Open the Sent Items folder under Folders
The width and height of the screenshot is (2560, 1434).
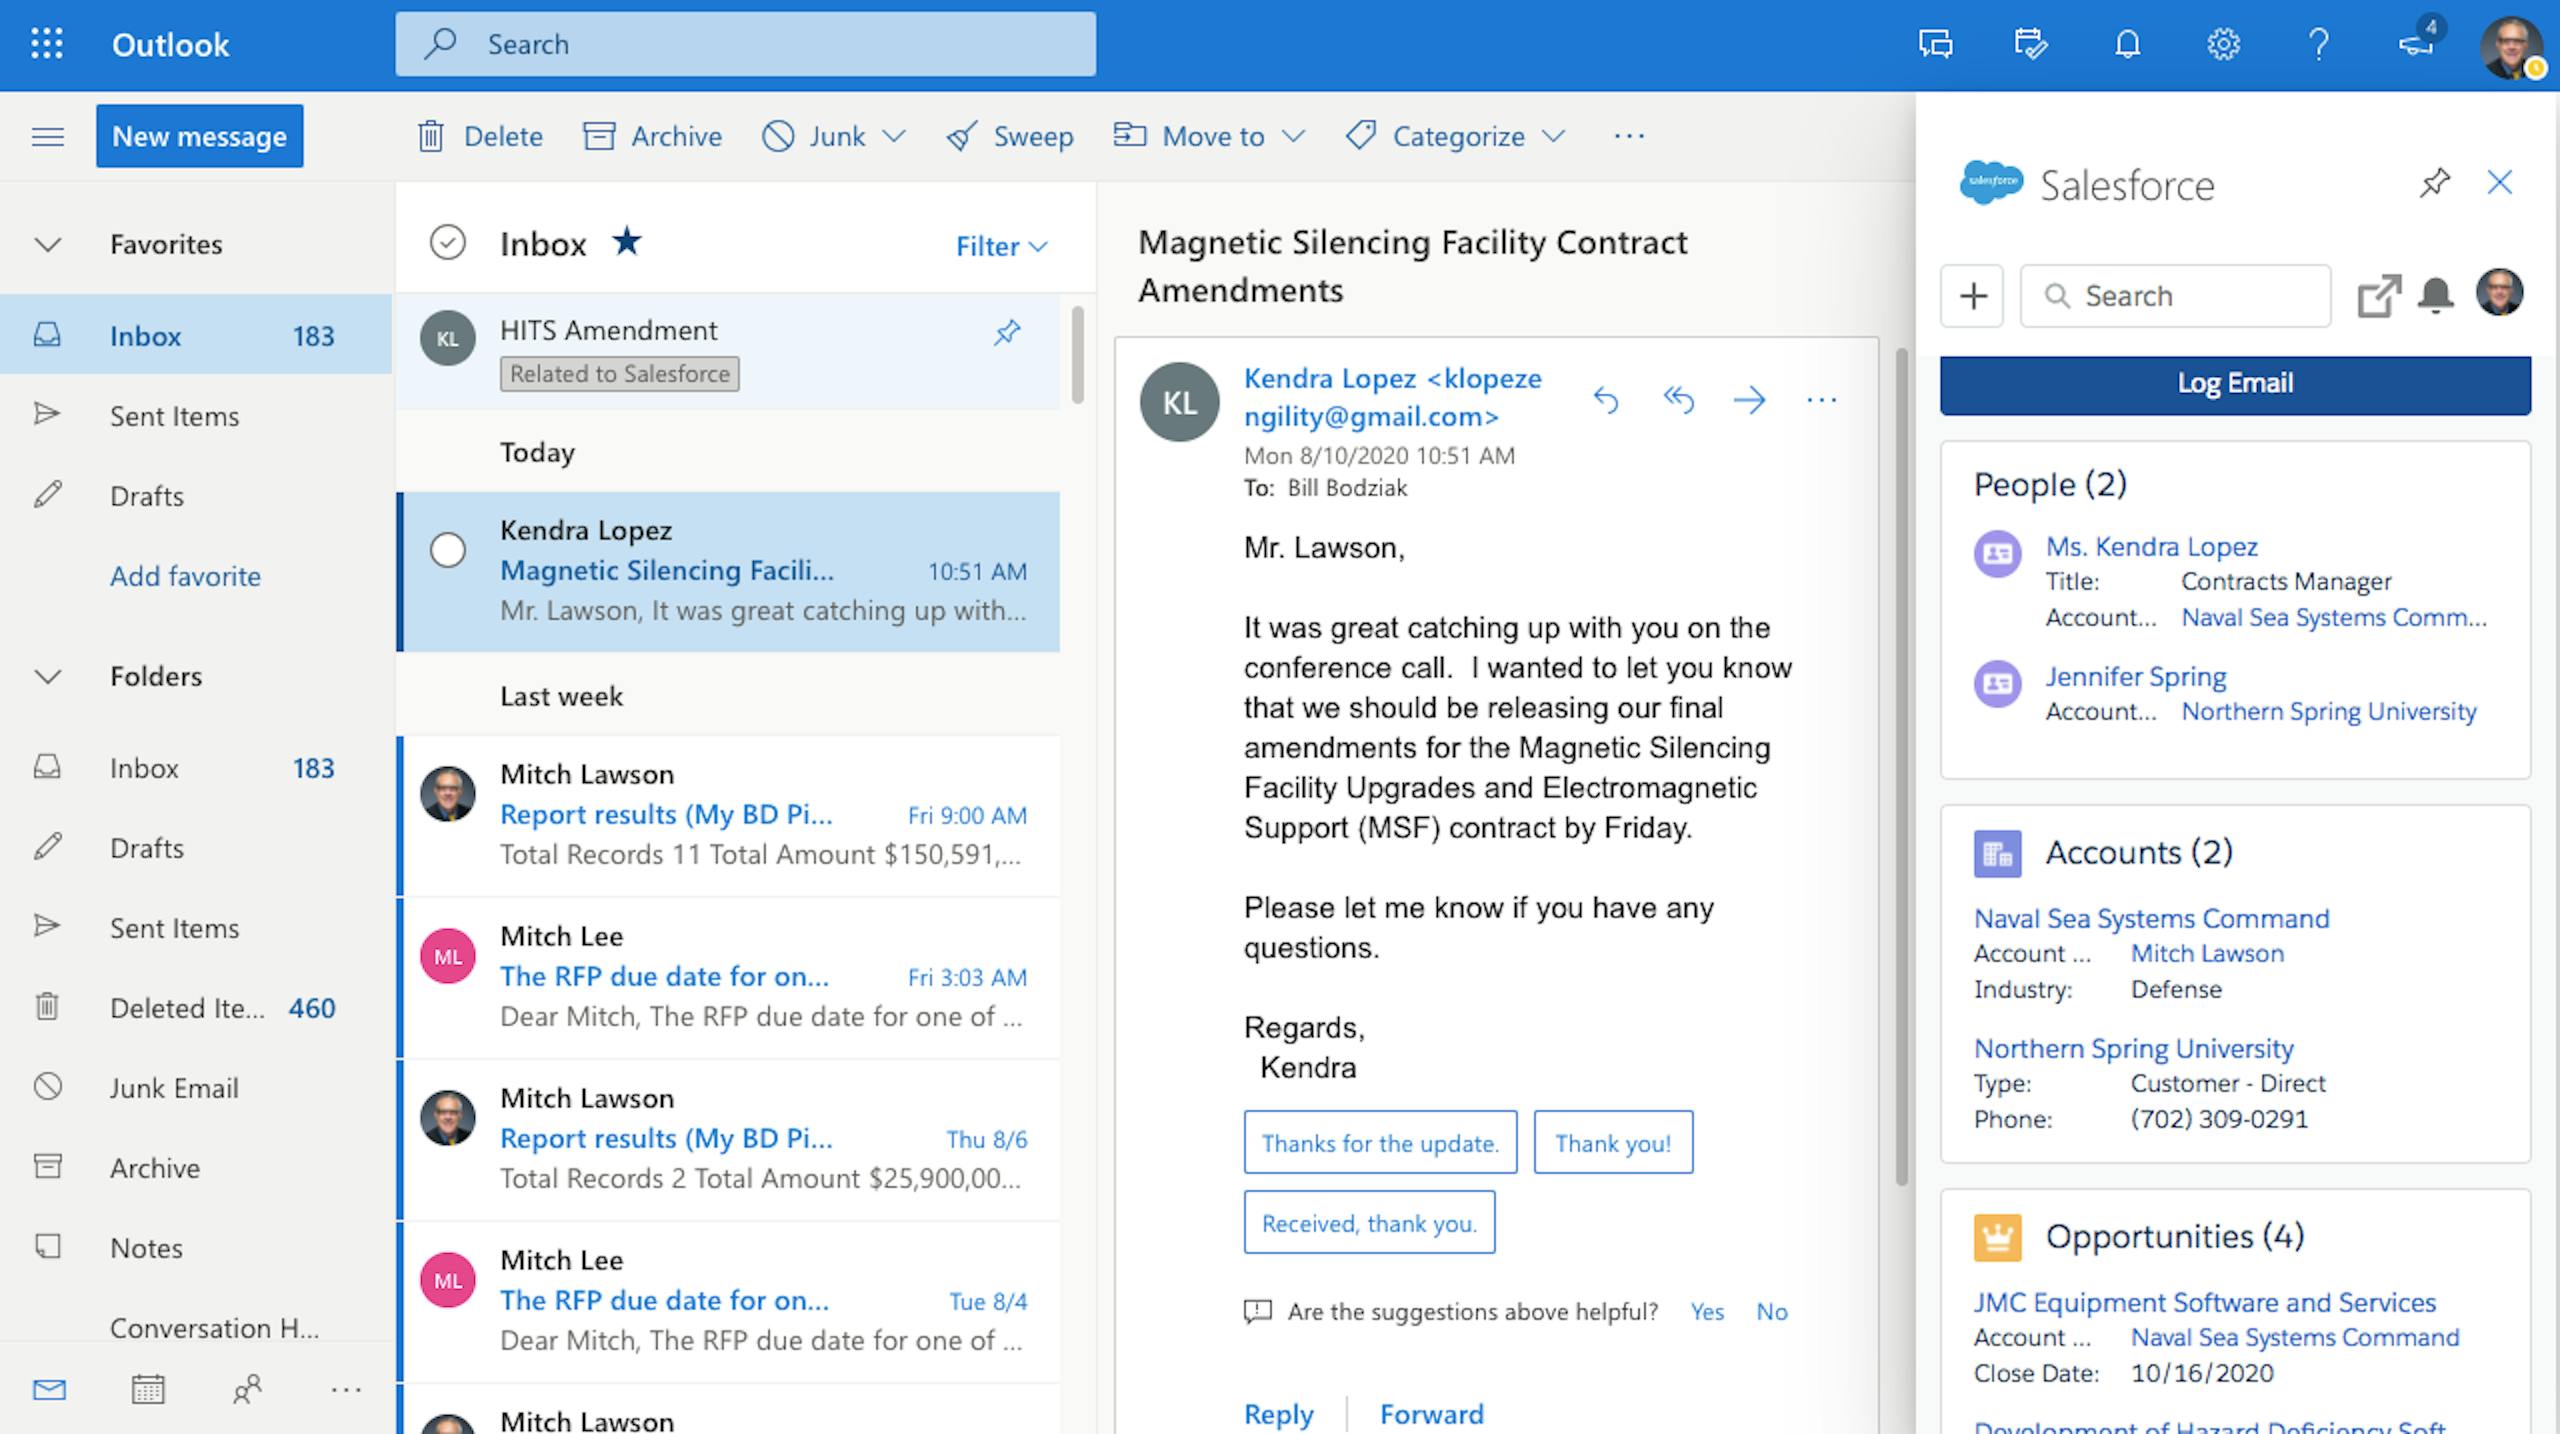(x=174, y=928)
